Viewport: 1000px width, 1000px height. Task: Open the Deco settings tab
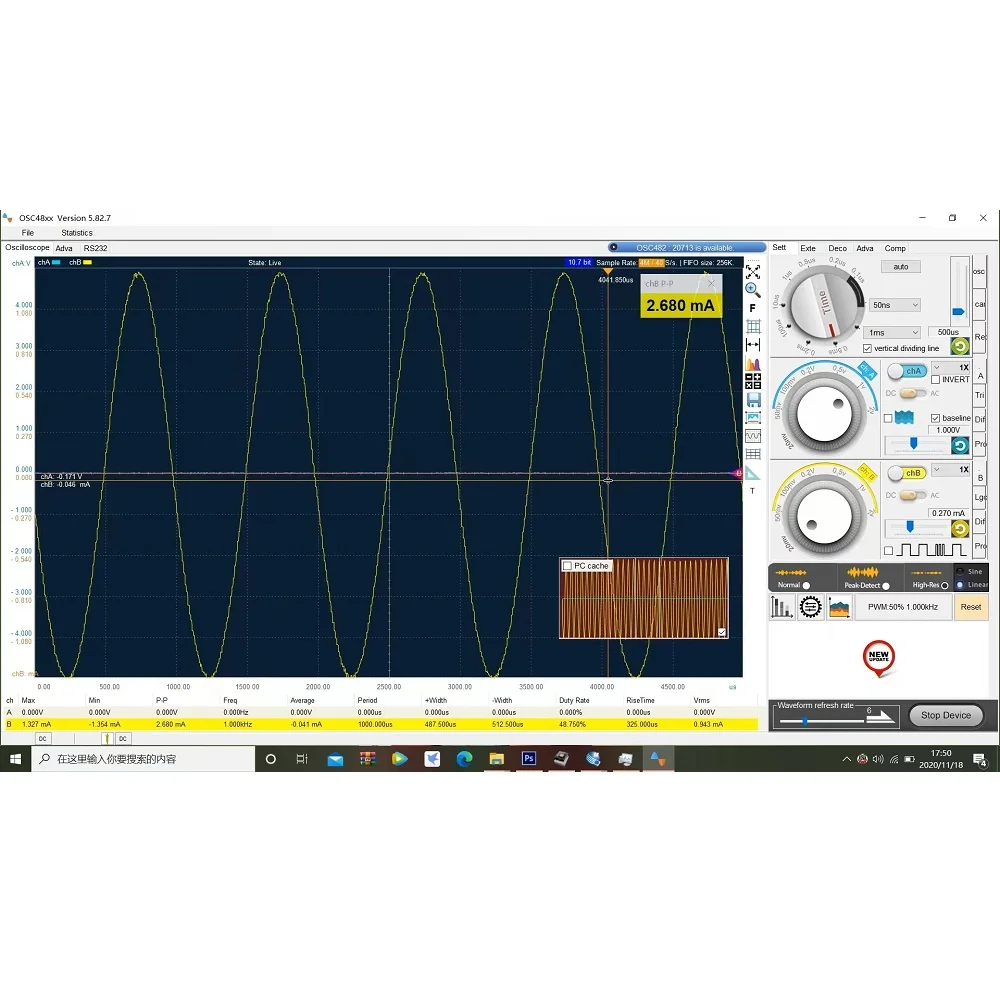coord(837,248)
